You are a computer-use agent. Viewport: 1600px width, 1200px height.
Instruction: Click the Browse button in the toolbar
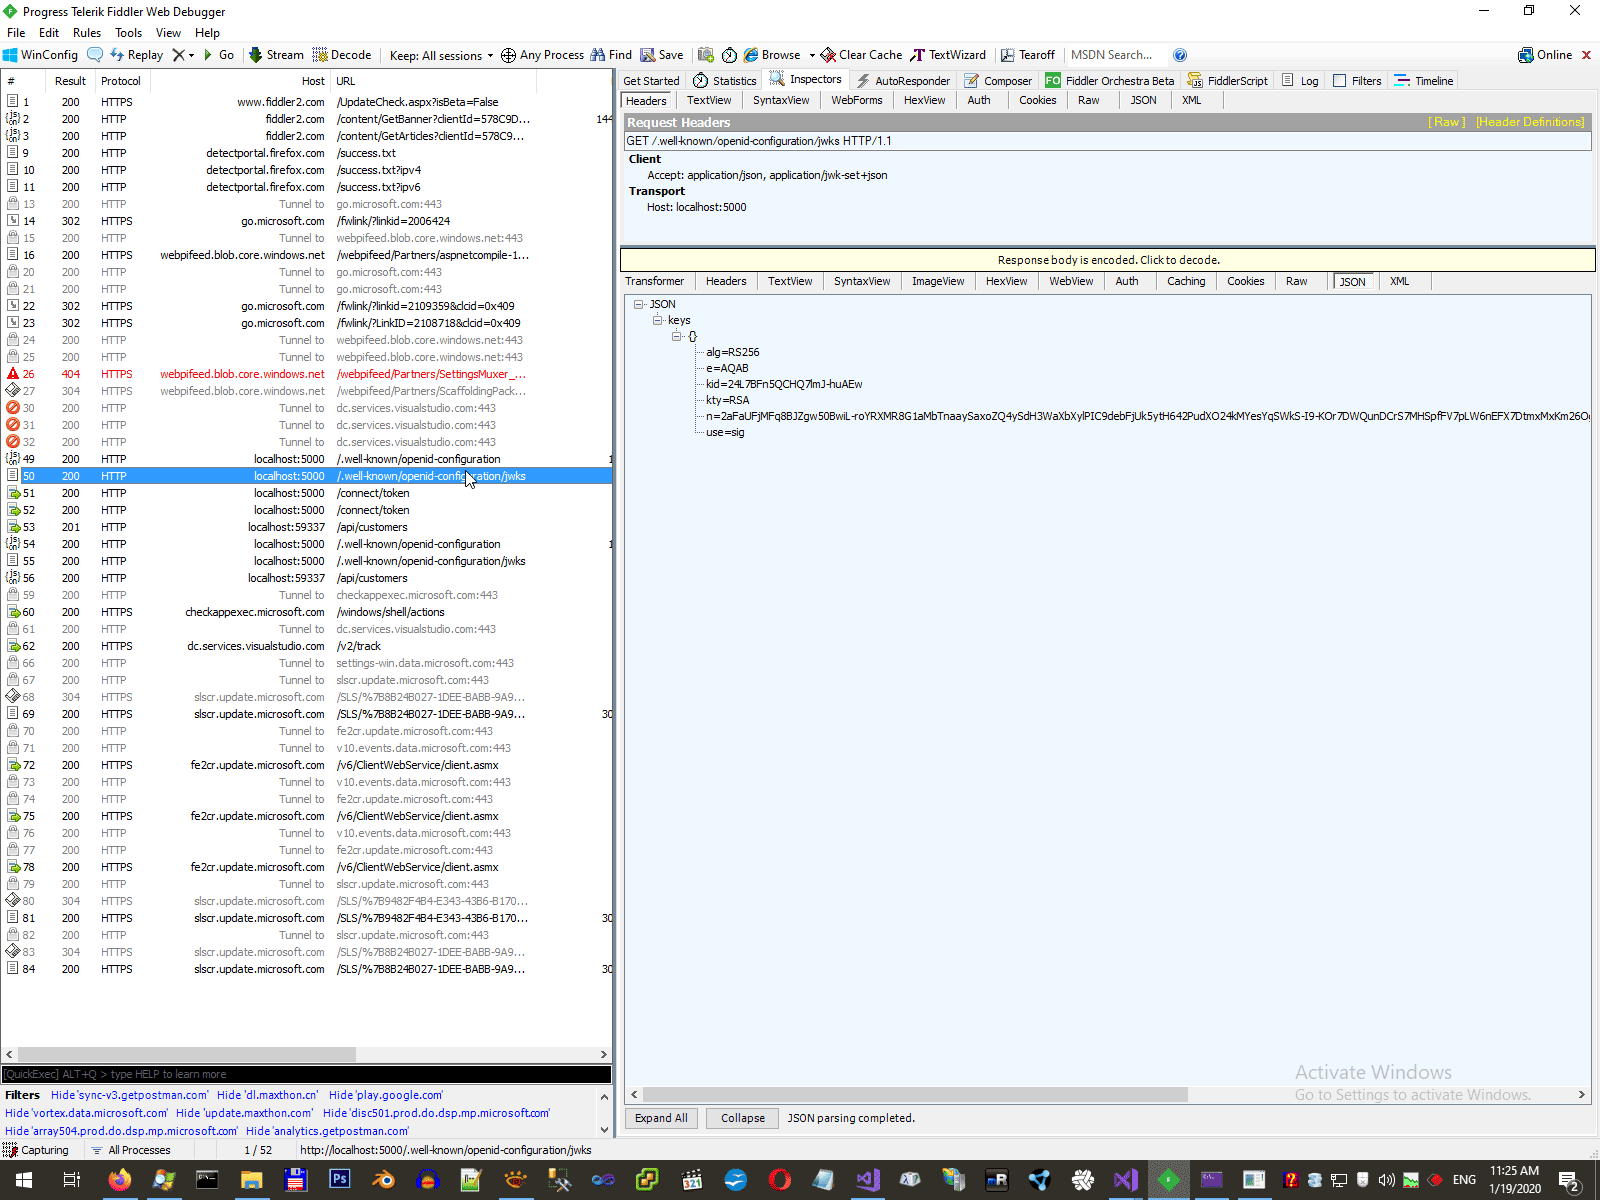tap(772, 55)
